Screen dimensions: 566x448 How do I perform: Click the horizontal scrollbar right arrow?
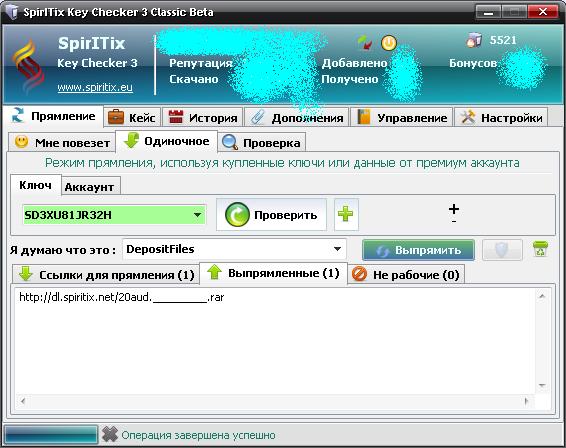tap(526, 400)
